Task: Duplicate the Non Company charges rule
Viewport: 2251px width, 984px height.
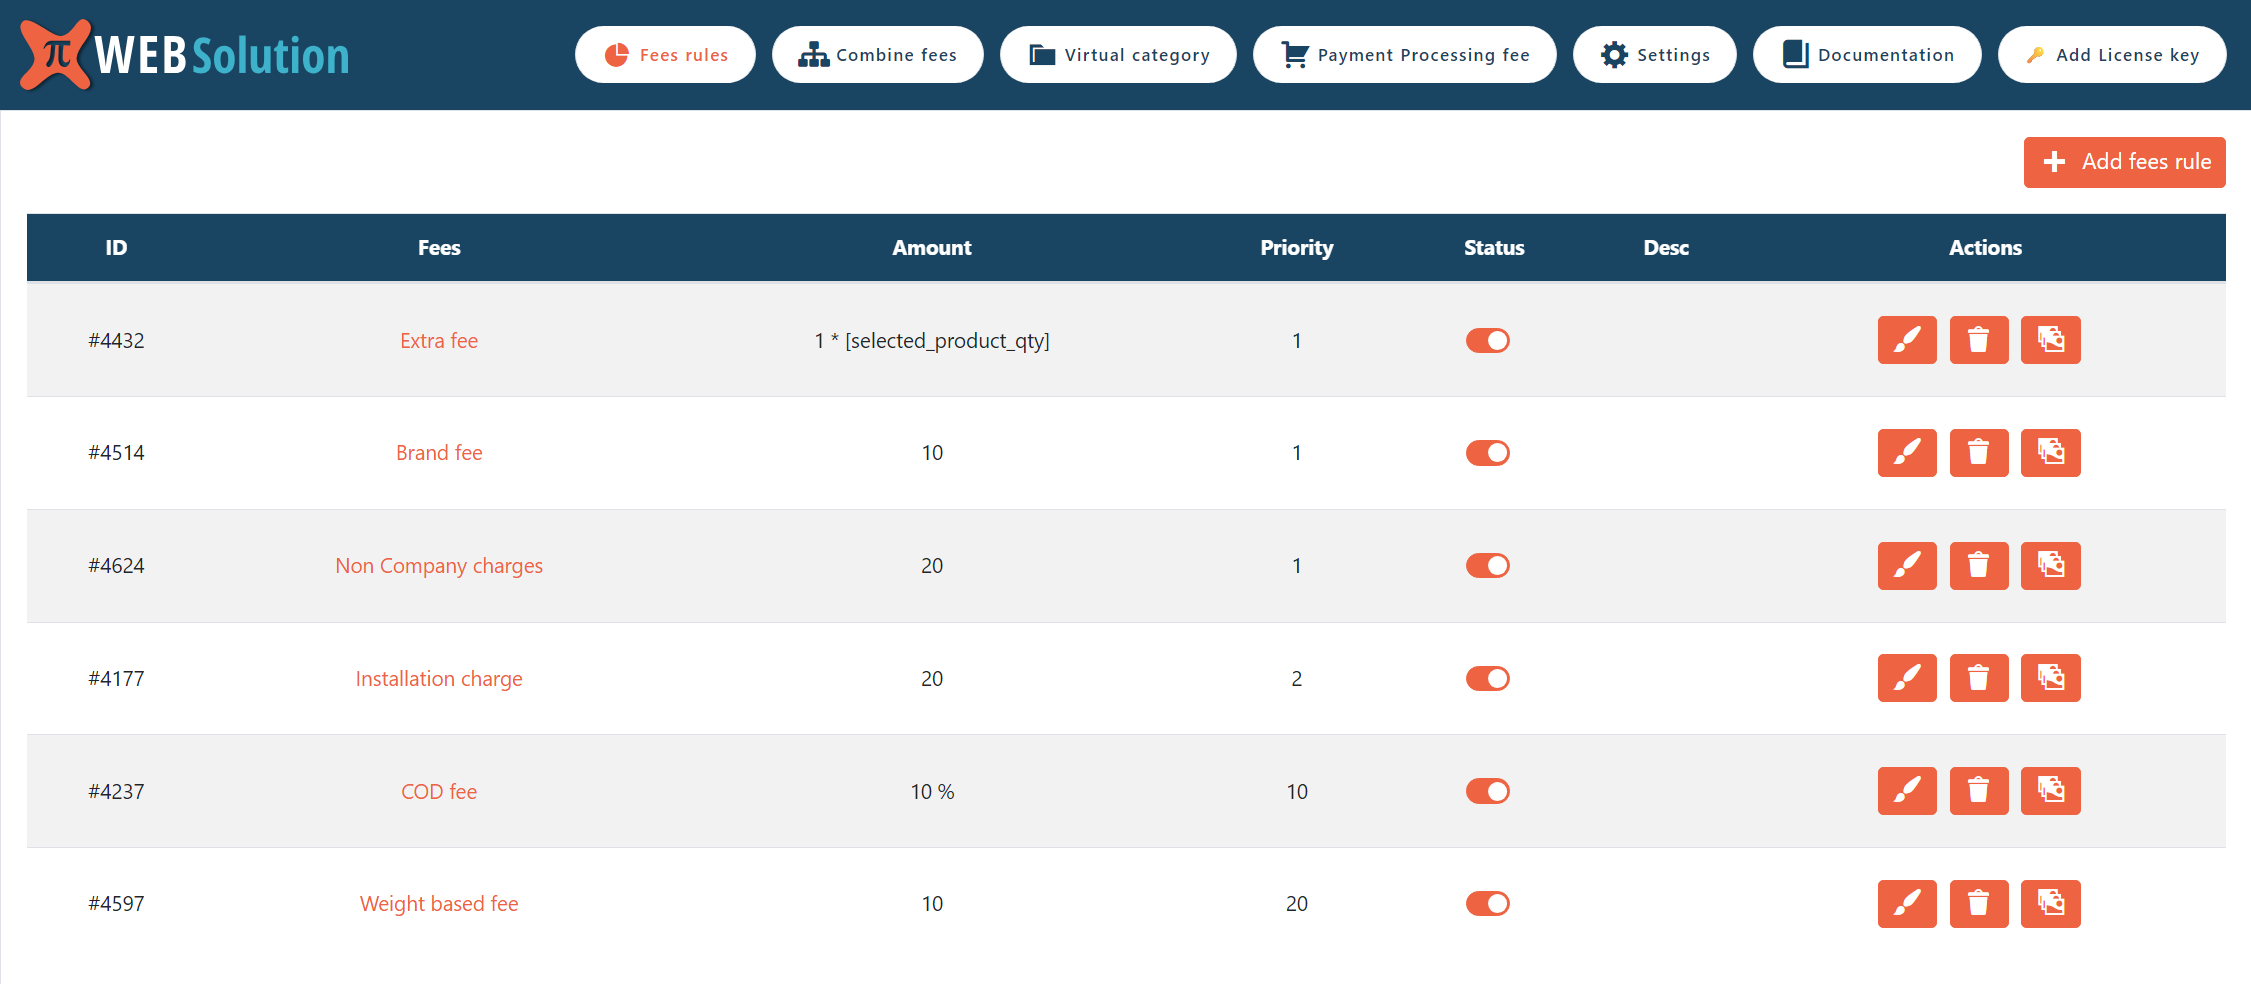Action: 2050,566
